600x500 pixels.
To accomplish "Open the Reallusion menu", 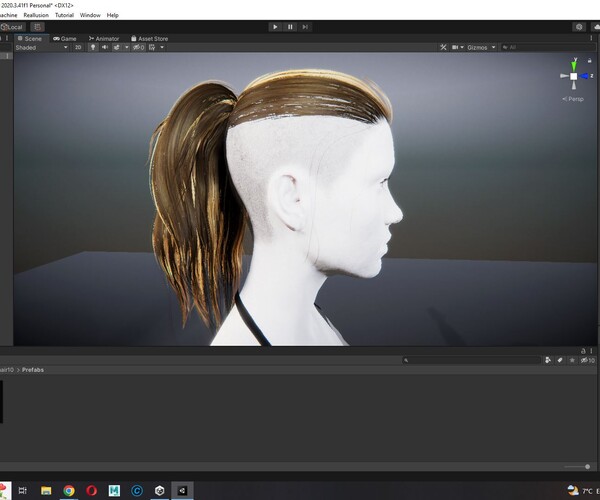I will coord(36,15).
